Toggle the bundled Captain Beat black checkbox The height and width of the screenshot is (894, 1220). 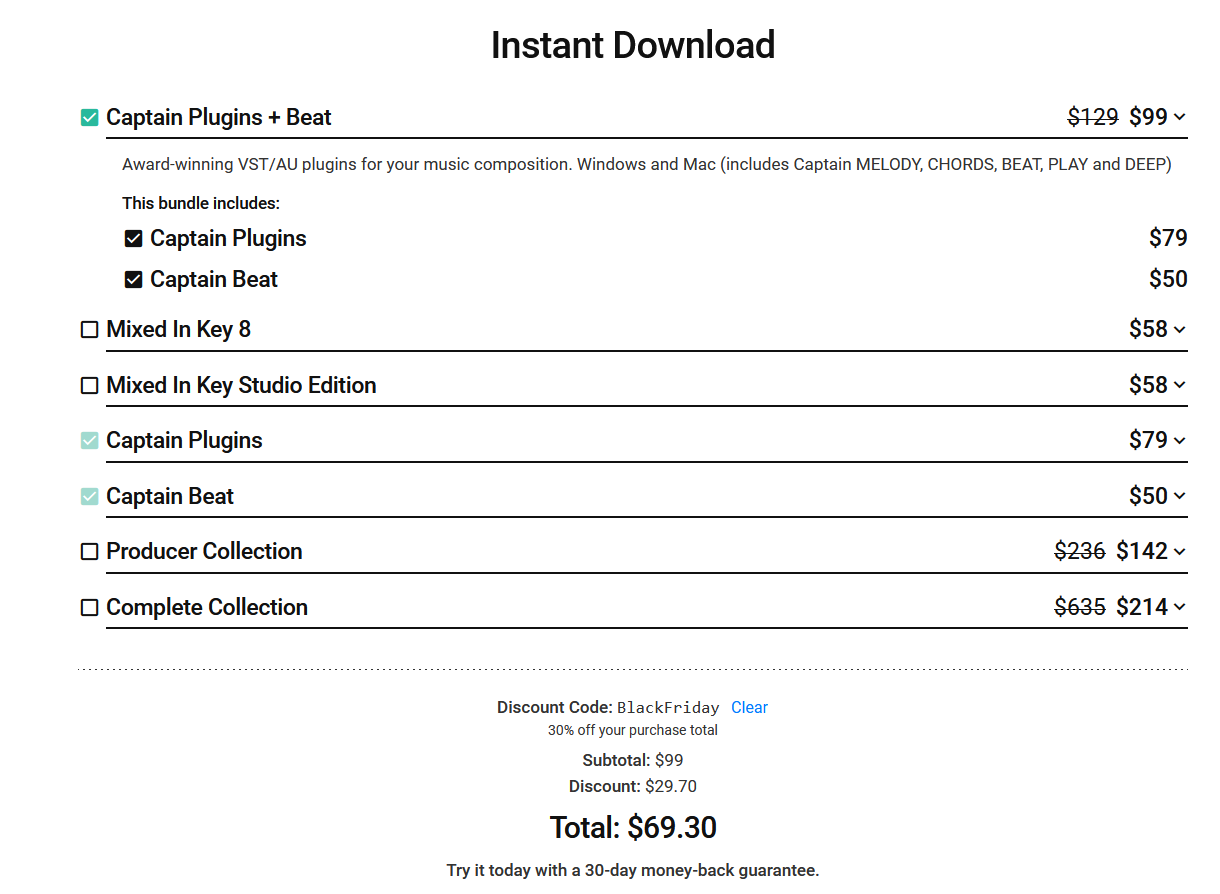(133, 280)
